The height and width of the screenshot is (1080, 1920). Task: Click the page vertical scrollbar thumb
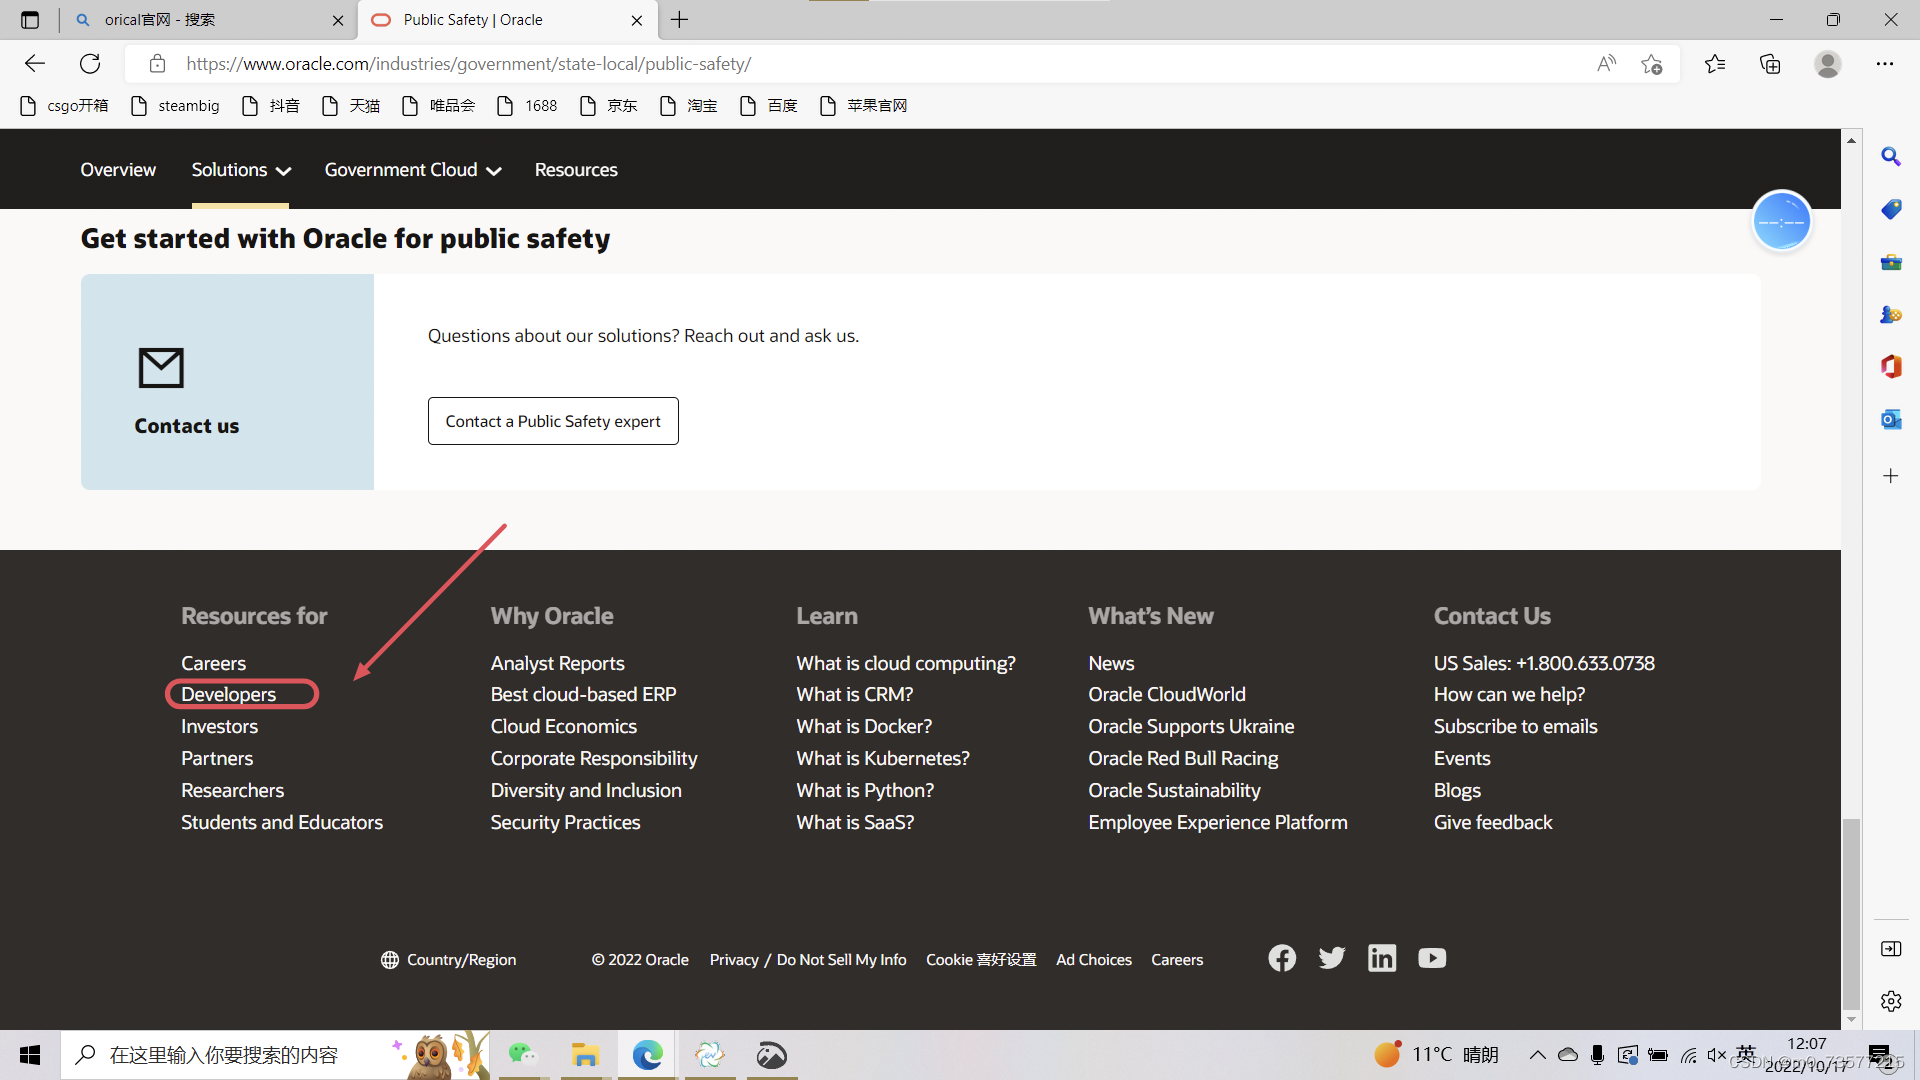[1851, 913]
